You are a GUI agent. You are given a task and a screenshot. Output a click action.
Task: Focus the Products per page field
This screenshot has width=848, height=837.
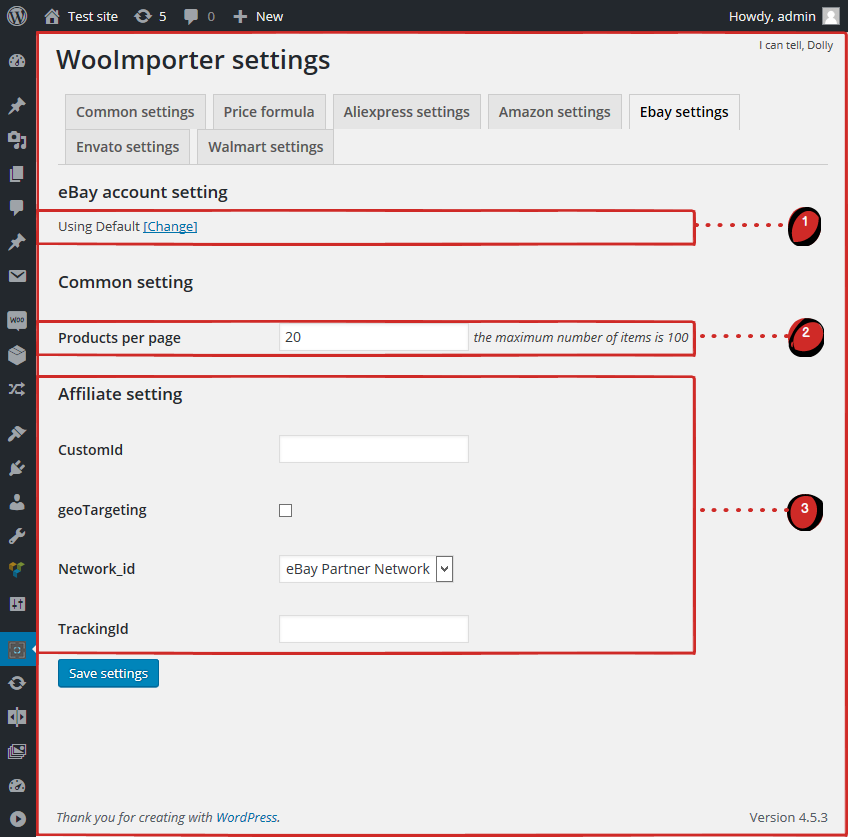374,337
